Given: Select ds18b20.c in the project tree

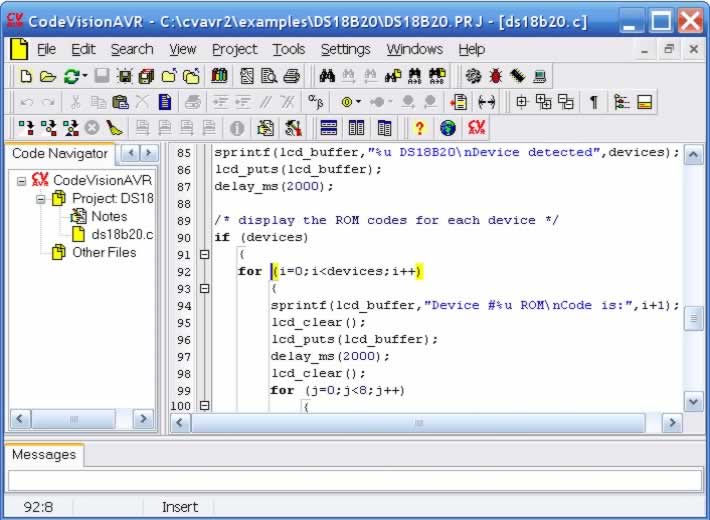Looking at the screenshot, I should (122, 234).
